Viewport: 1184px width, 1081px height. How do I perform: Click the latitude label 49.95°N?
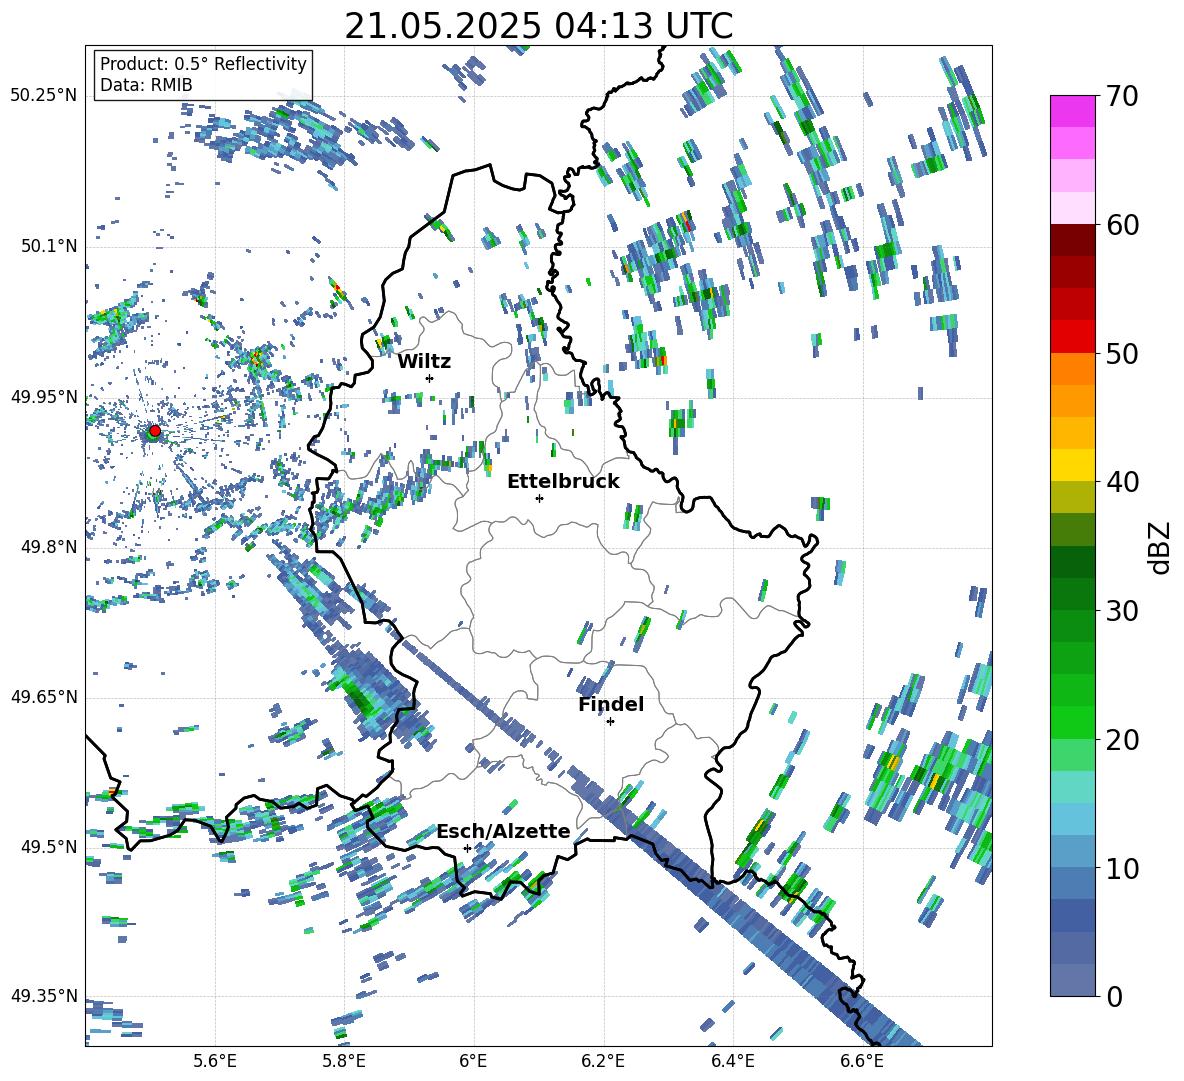(x=44, y=397)
